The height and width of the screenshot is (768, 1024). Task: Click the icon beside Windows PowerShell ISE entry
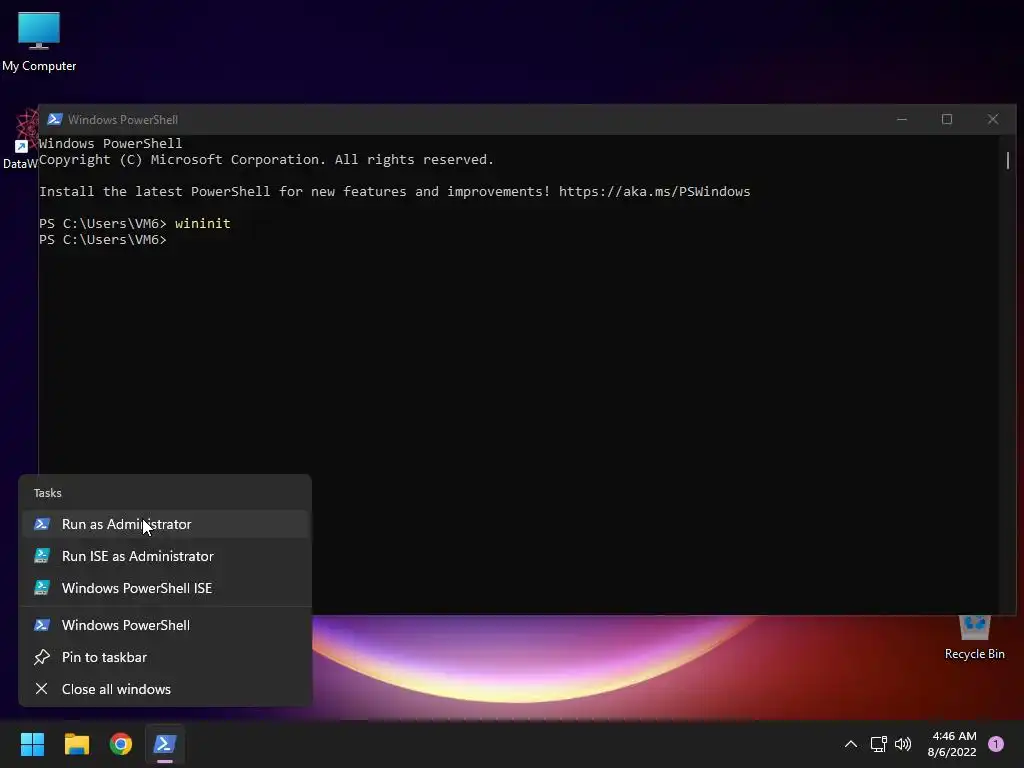pos(42,588)
